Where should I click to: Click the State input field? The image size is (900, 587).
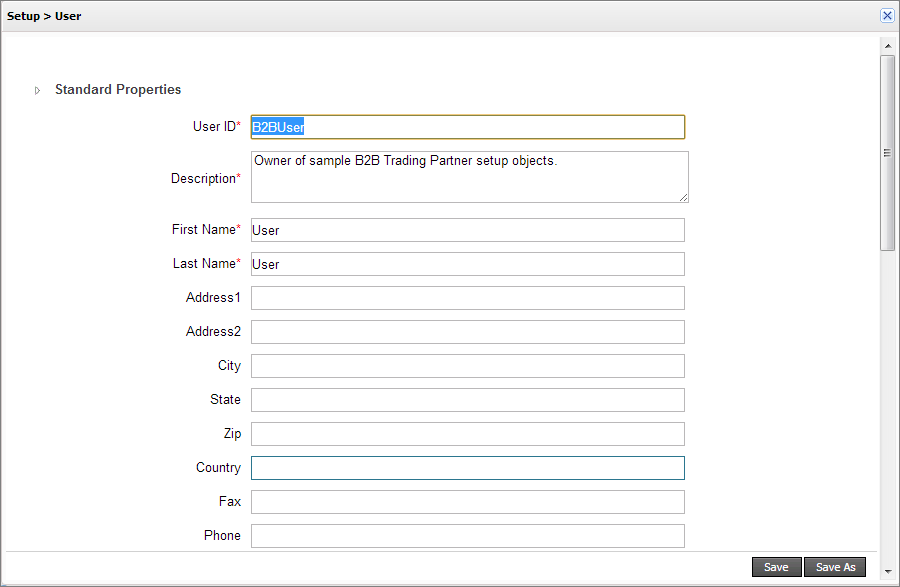pyautogui.click(x=467, y=400)
